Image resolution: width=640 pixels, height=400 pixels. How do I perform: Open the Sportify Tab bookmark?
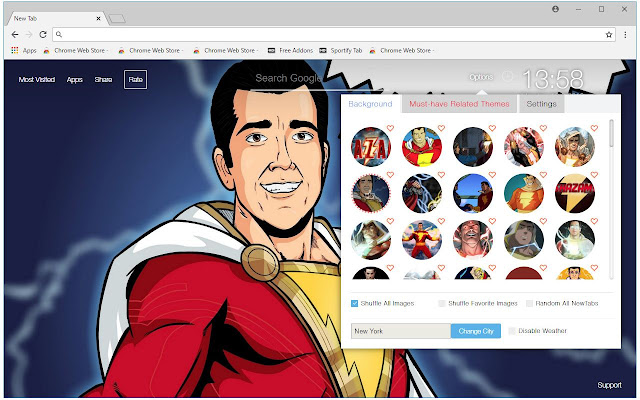click(341, 51)
